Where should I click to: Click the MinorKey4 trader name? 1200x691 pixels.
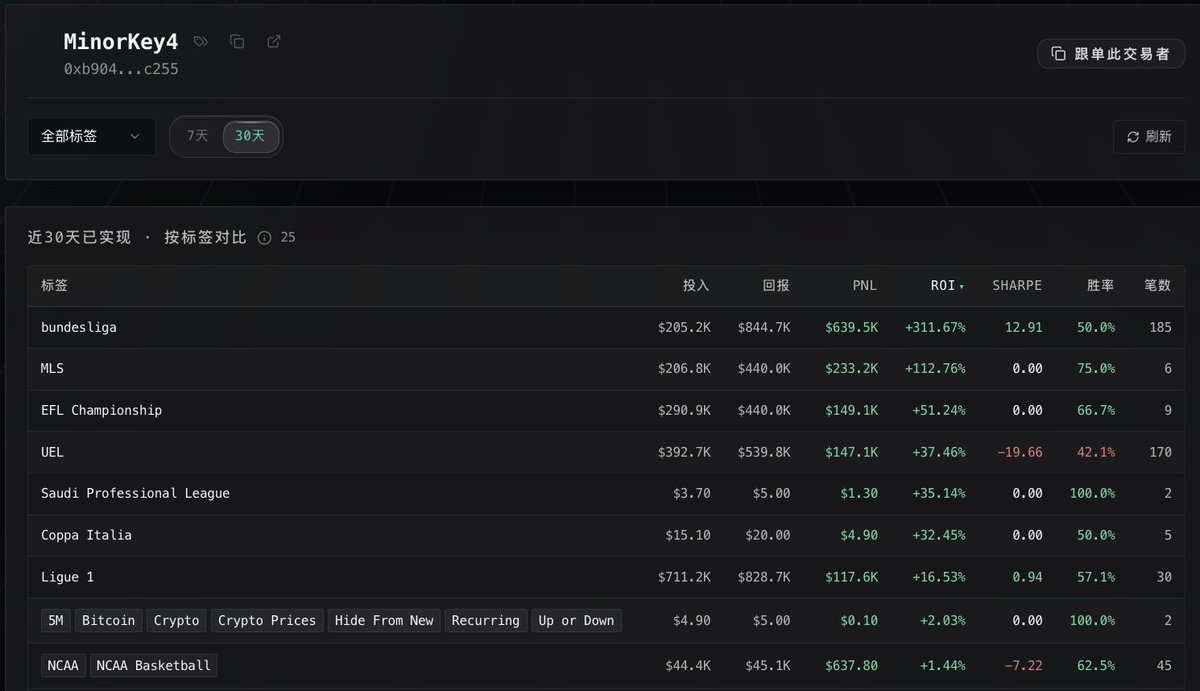click(121, 42)
